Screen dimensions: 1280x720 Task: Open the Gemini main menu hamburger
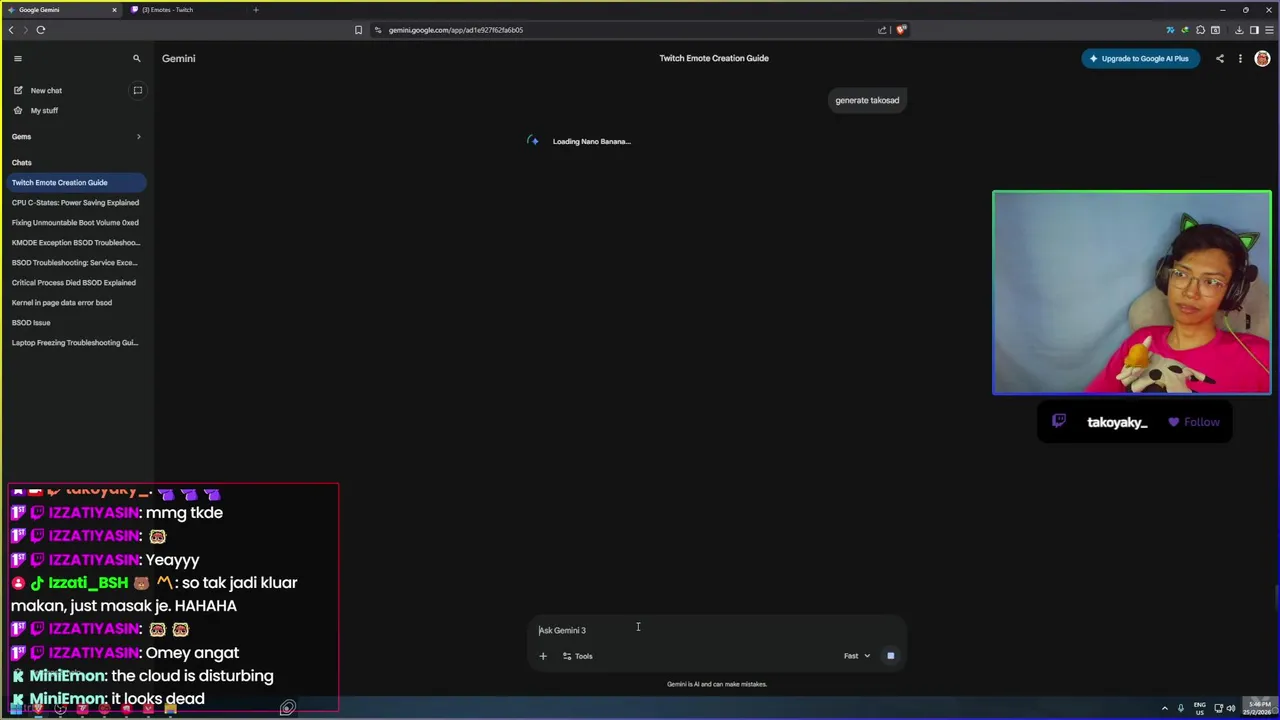pyautogui.click(x=17, y=58)
